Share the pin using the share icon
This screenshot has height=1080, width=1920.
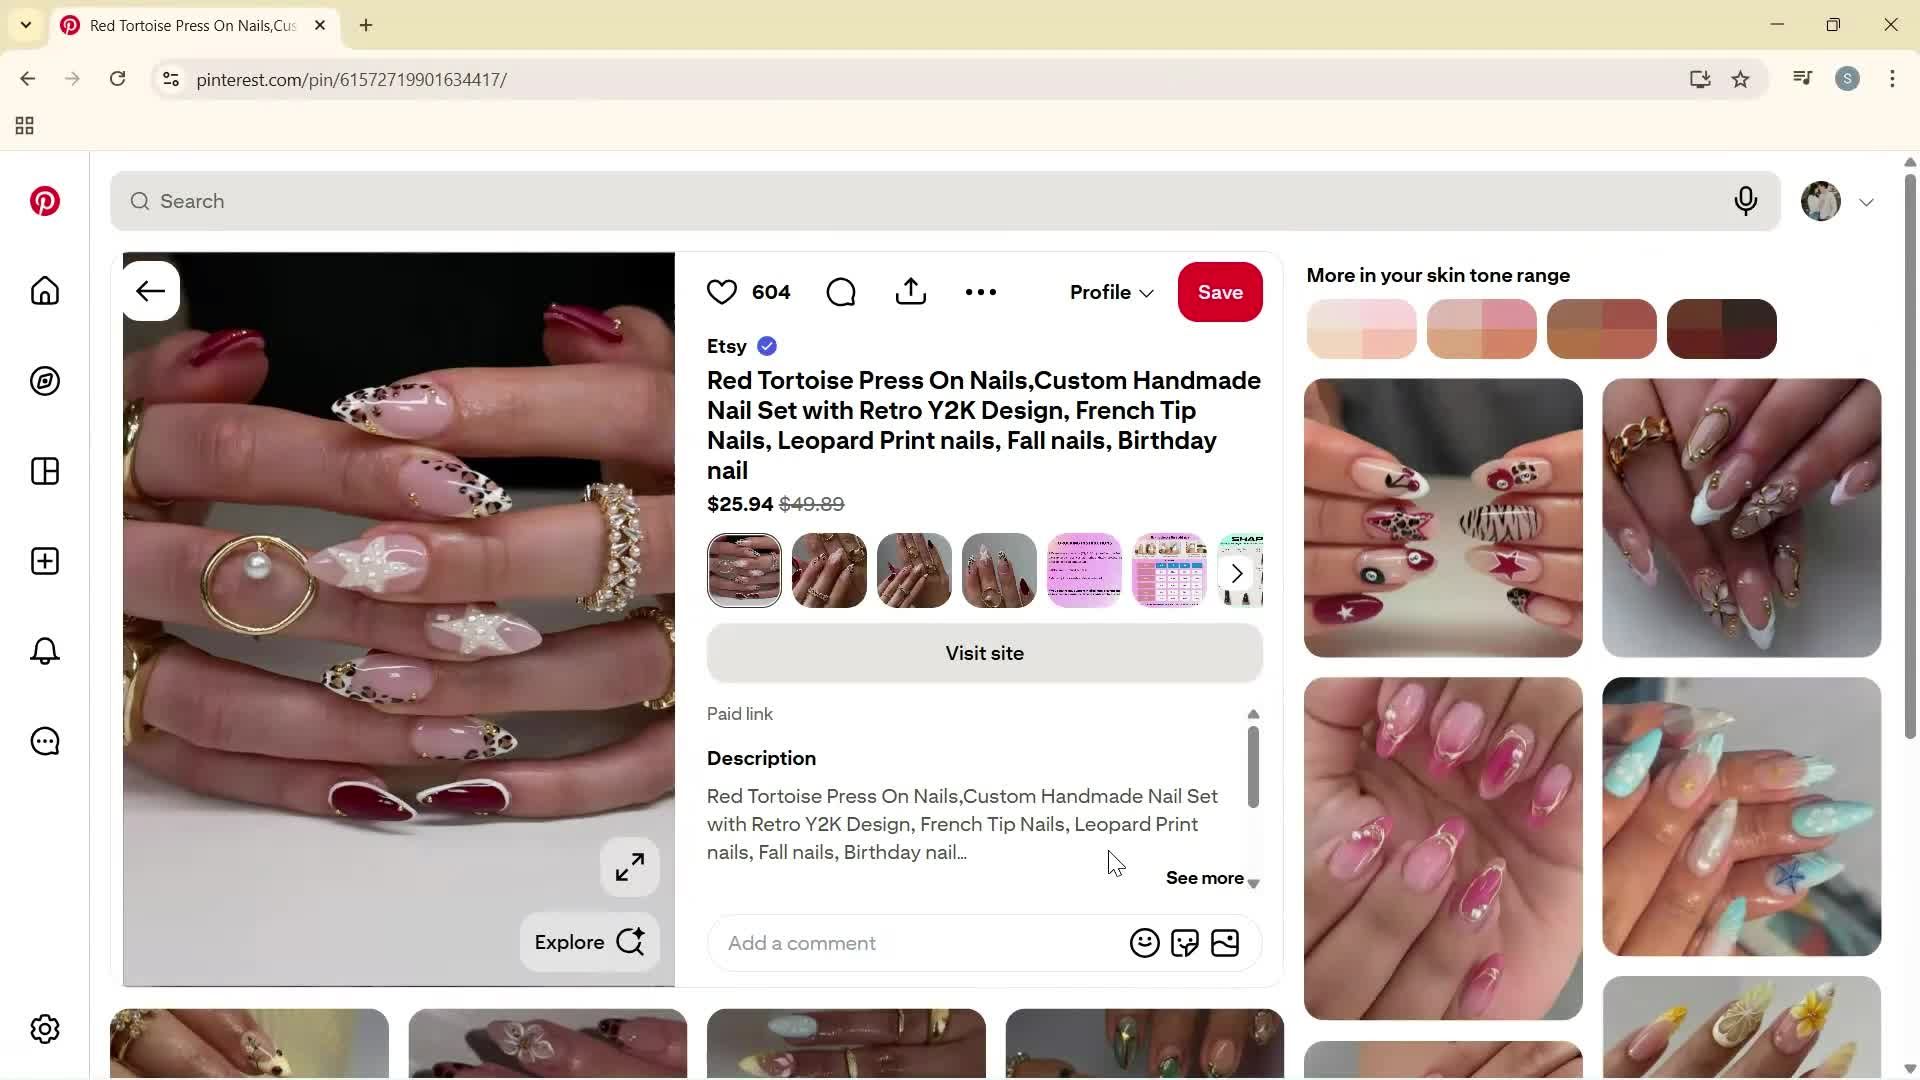pos(910,291)
